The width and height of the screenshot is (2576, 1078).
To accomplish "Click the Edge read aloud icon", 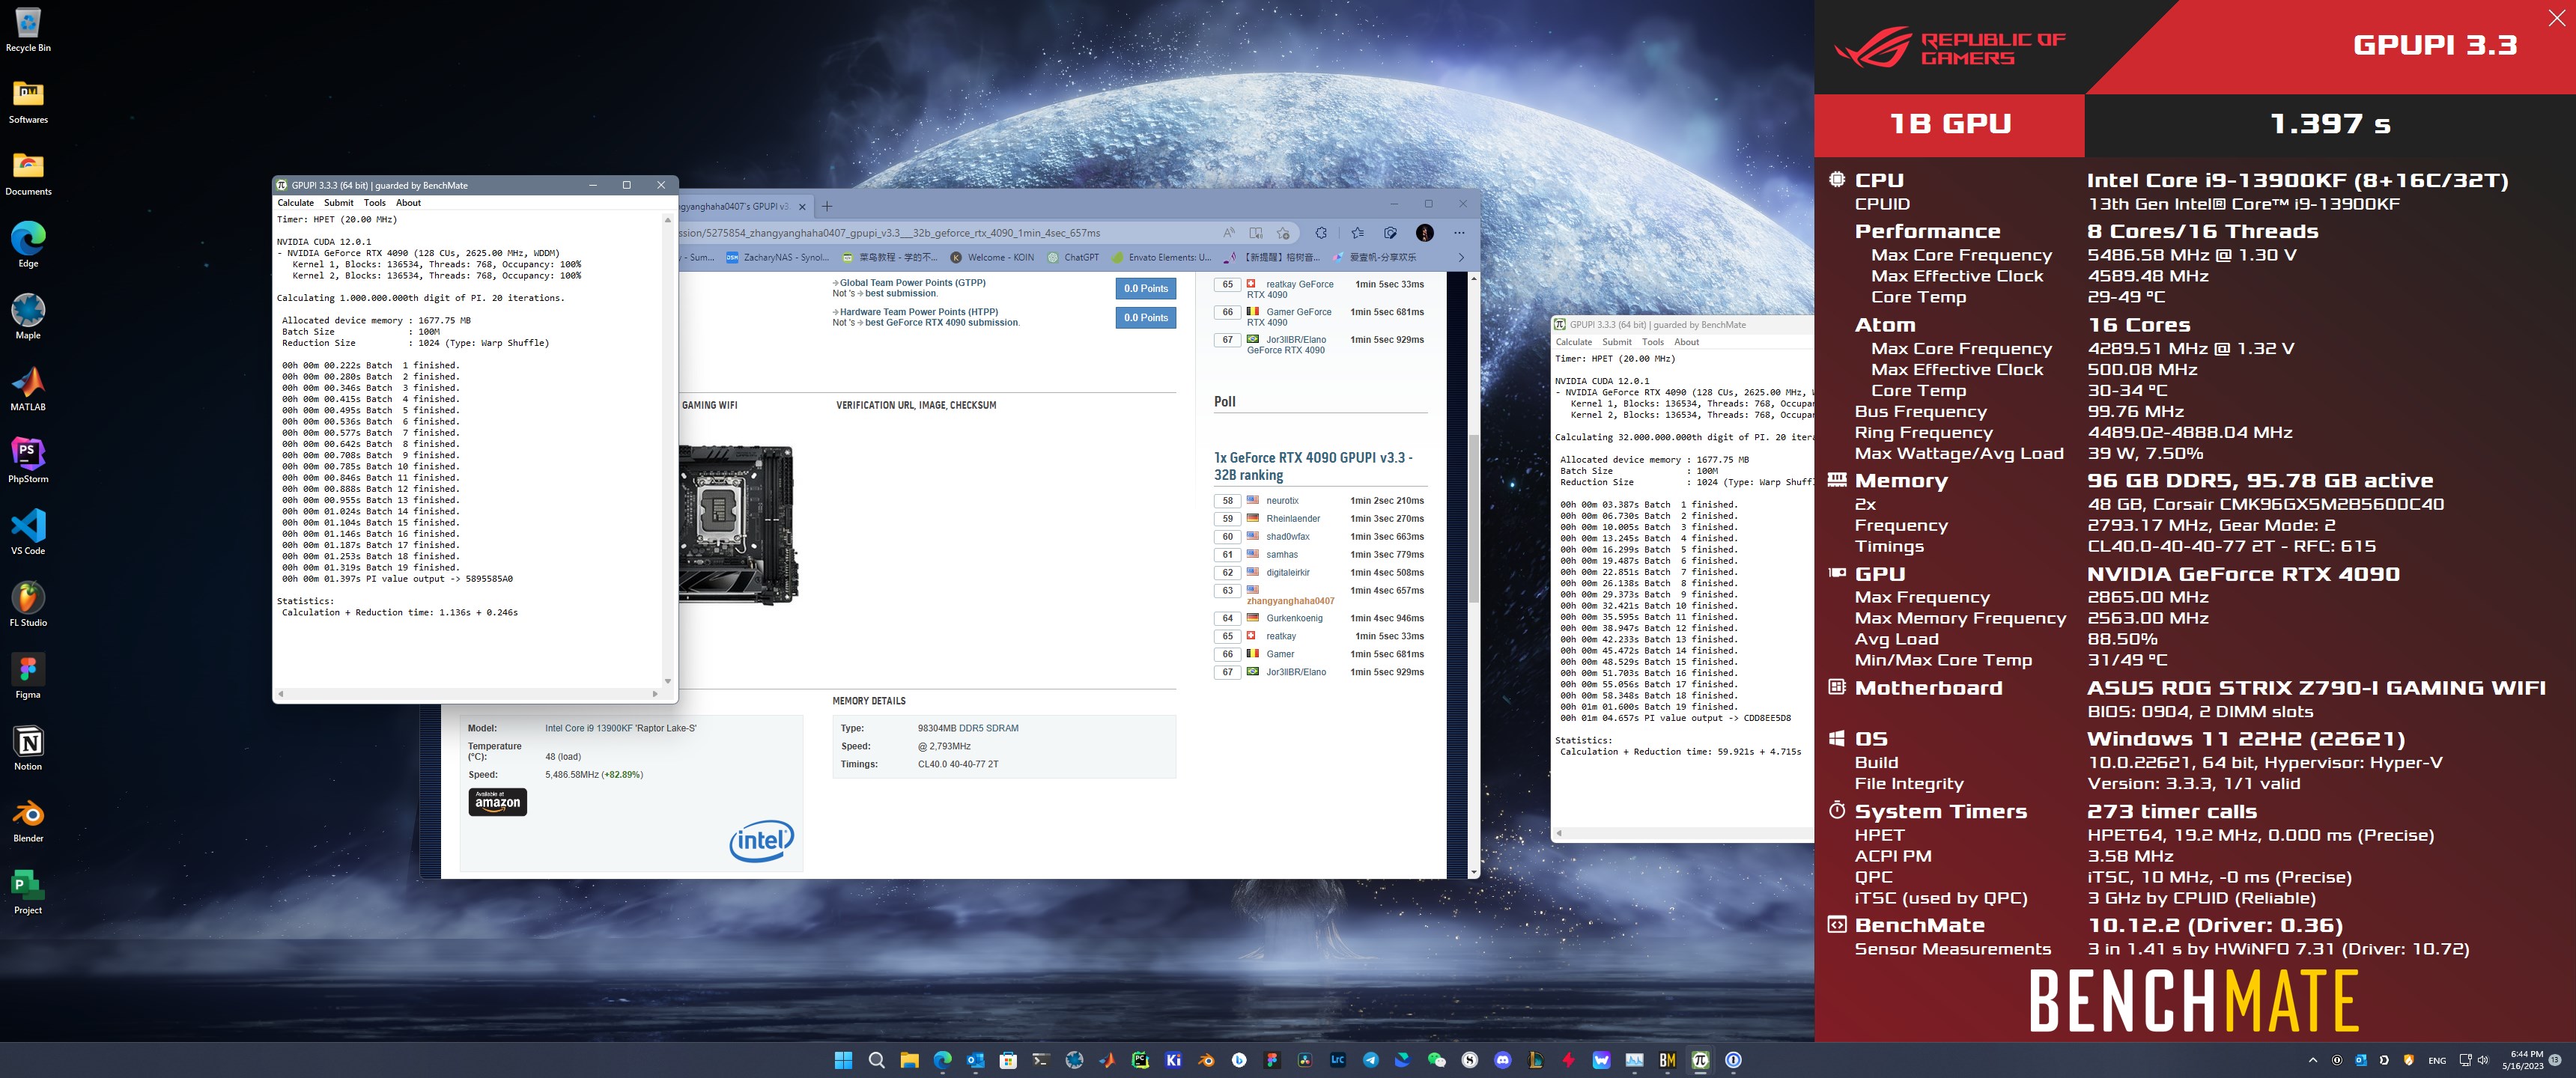I will pos(1229,233).
